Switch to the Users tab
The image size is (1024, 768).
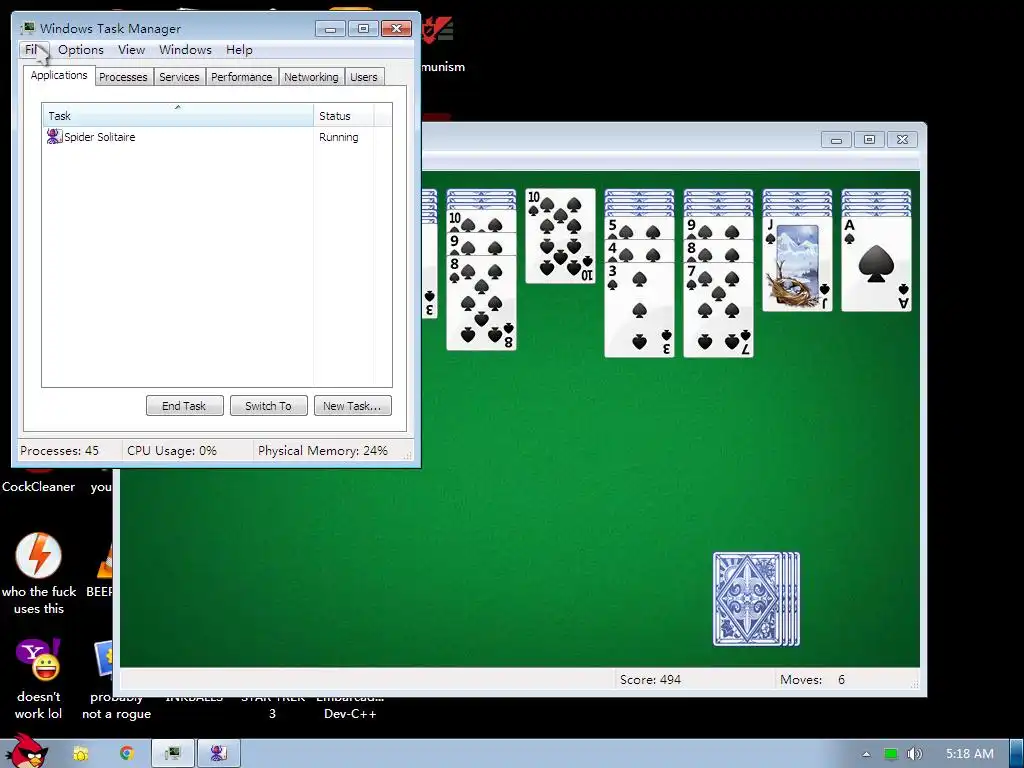coord(364,77)
